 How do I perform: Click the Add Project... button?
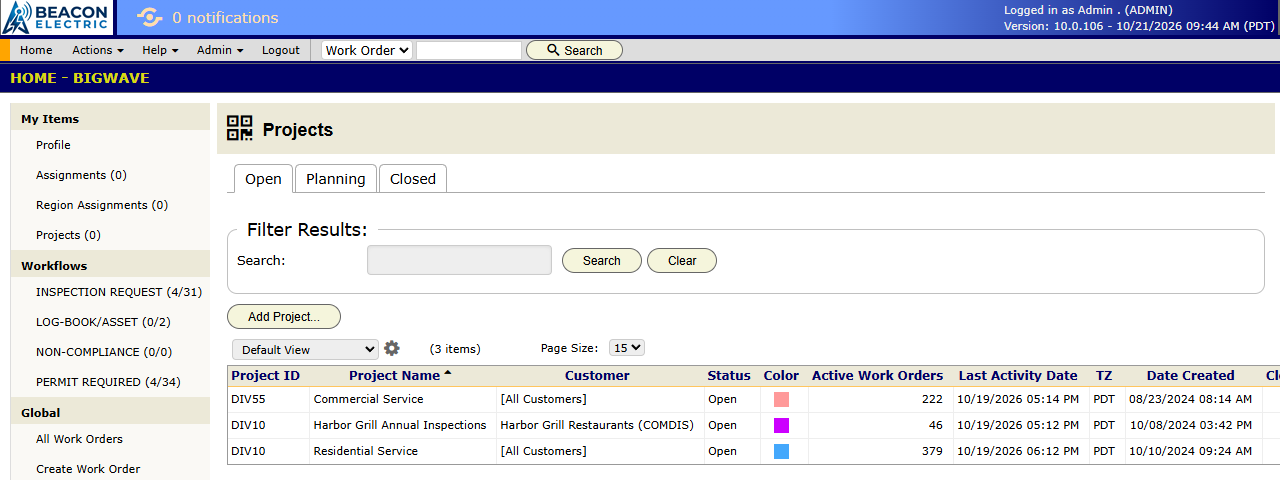tap(284, 317)
